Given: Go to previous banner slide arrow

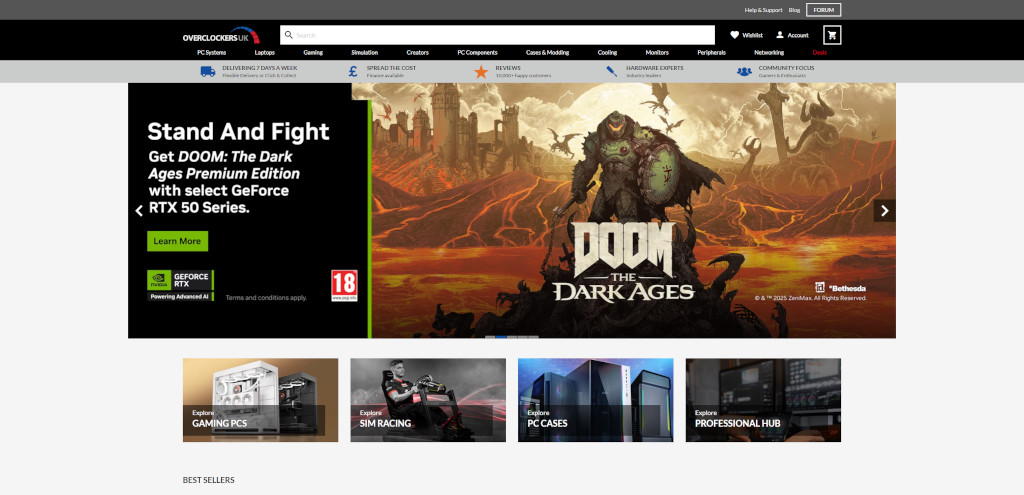Looking at the screenshot, I should pyautogui.click(x=139, y=210).
